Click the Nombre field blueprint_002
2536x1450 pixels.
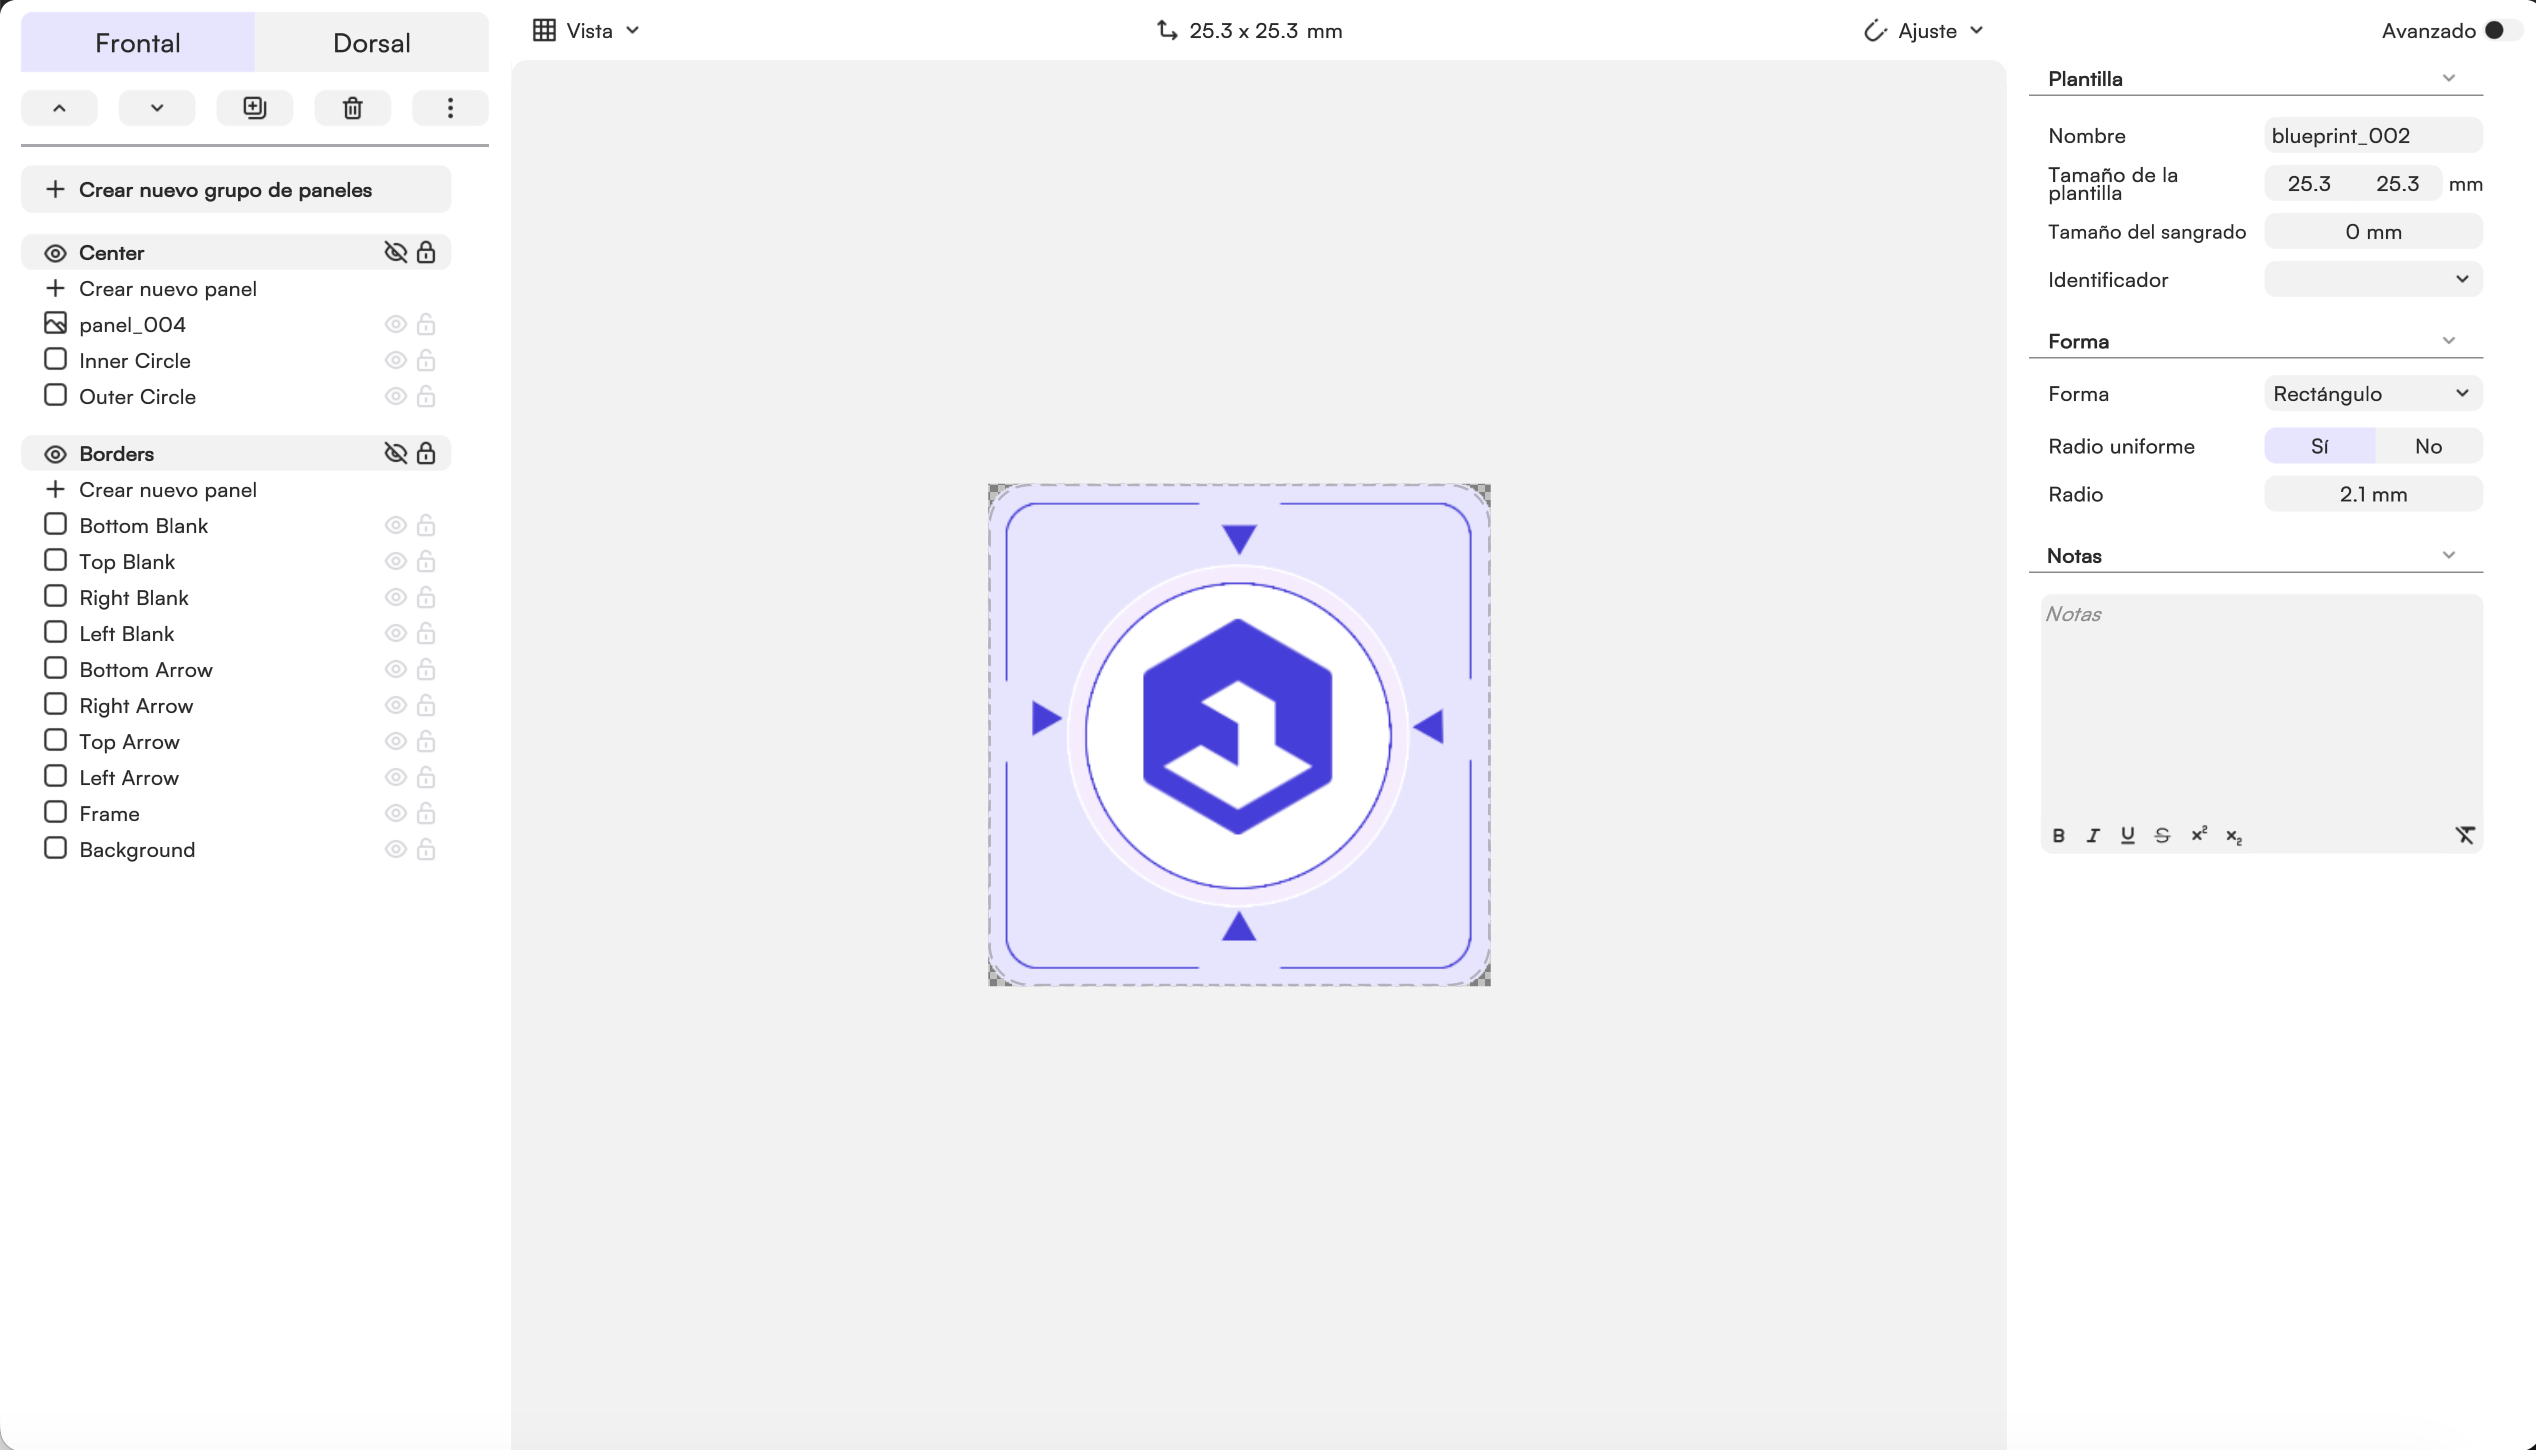point(2373,135)
